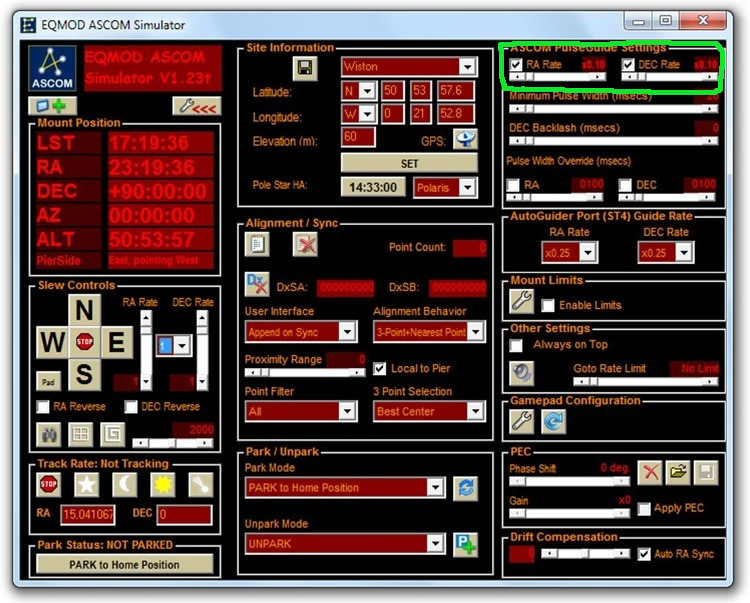The height and width of the screenshot is (603, 750).
Task: Check the Always on Top checkbox
Action: (516, 345)
